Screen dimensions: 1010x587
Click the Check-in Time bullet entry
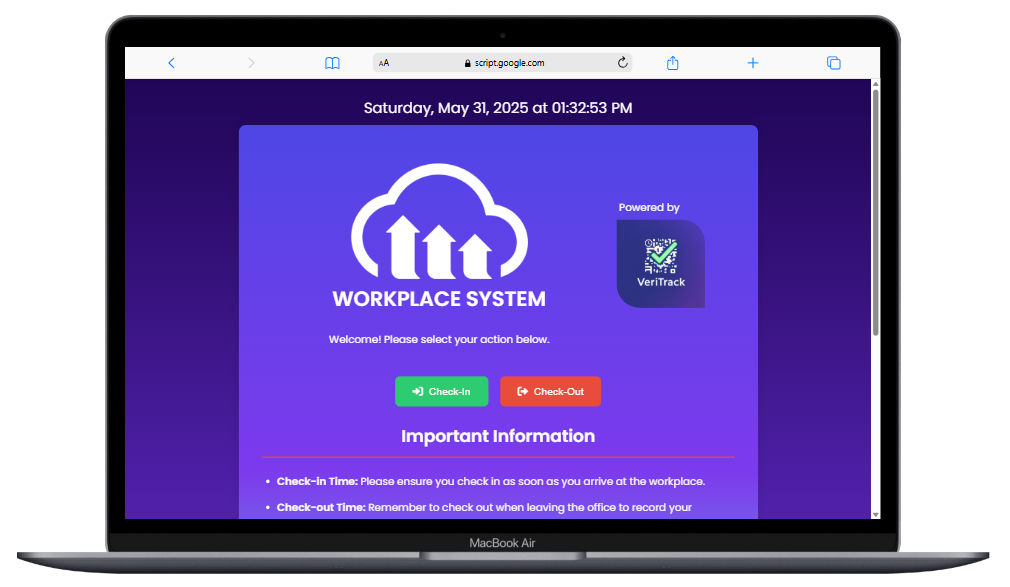(490, 481)
